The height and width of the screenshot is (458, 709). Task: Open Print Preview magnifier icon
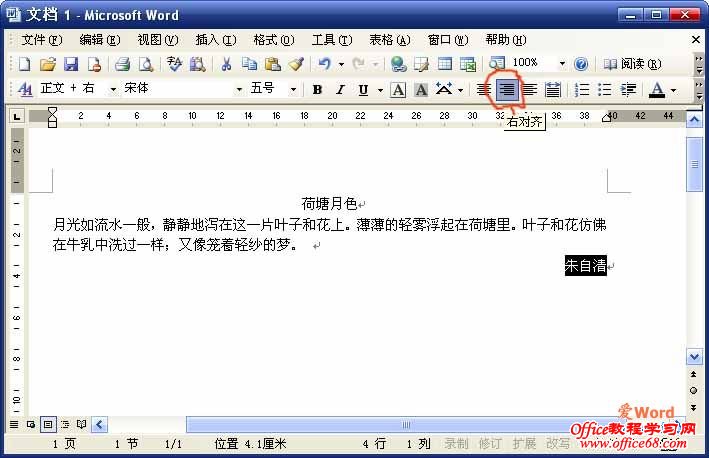146,64
